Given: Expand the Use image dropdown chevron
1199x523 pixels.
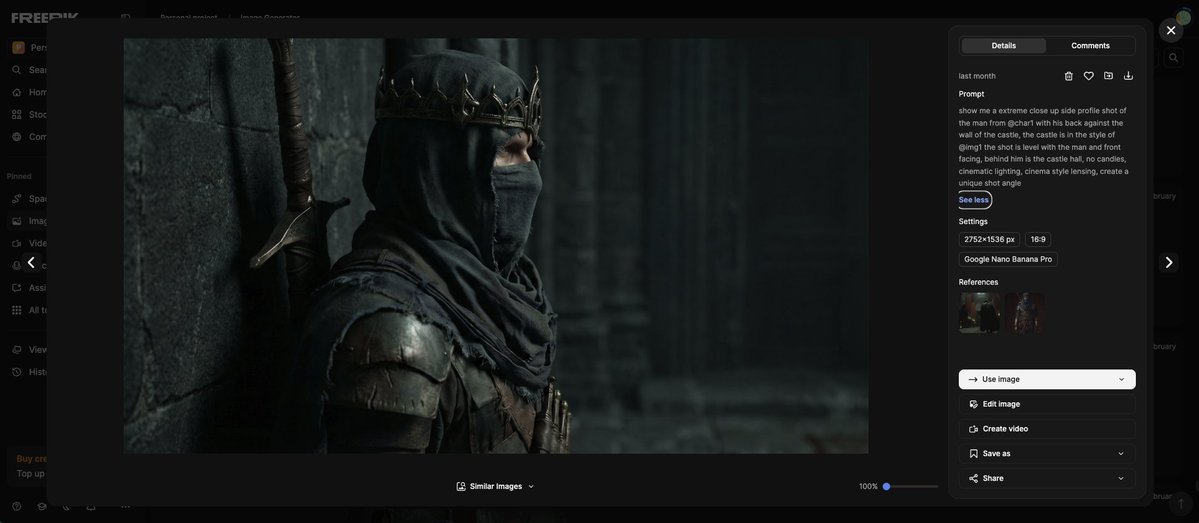Looking at the screenshot, I should coord(1121,379).
